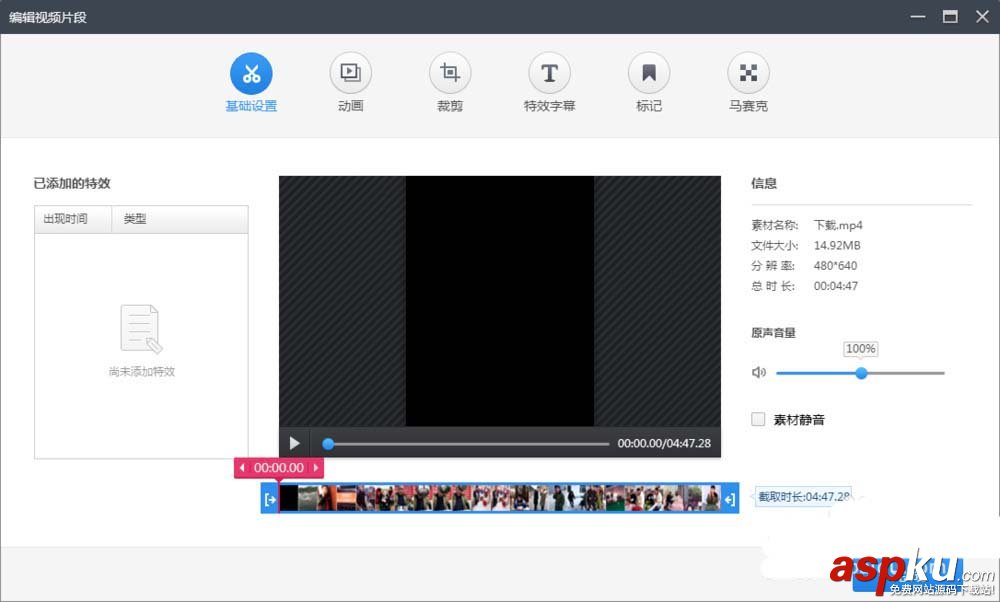Click the video thumbnail strip on the timeline

tap(500, 497)
